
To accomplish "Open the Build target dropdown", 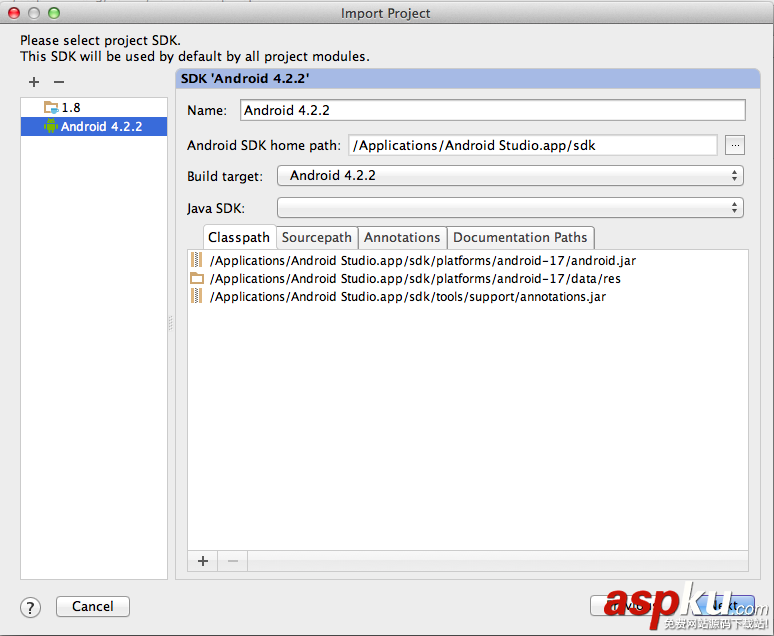I will [x=510, y=176].
